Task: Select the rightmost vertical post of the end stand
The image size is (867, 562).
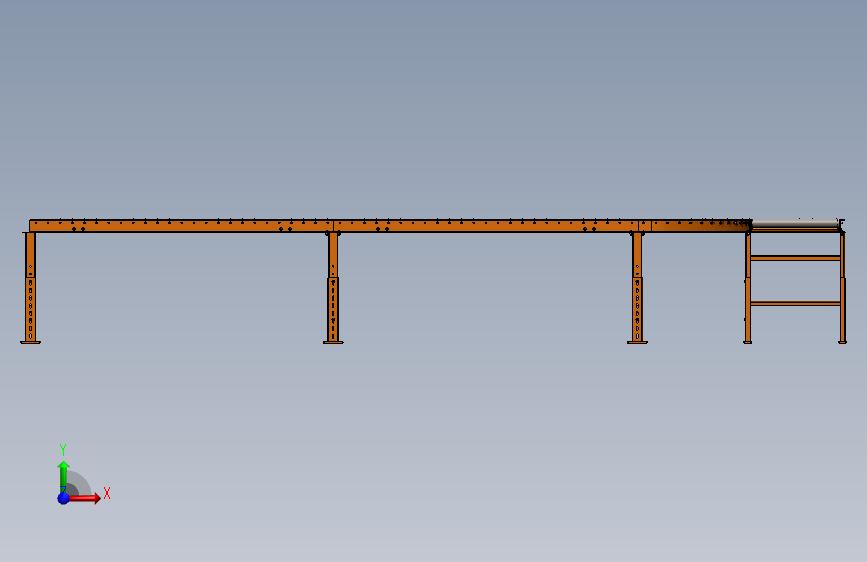Action: [x=842, y=288]
